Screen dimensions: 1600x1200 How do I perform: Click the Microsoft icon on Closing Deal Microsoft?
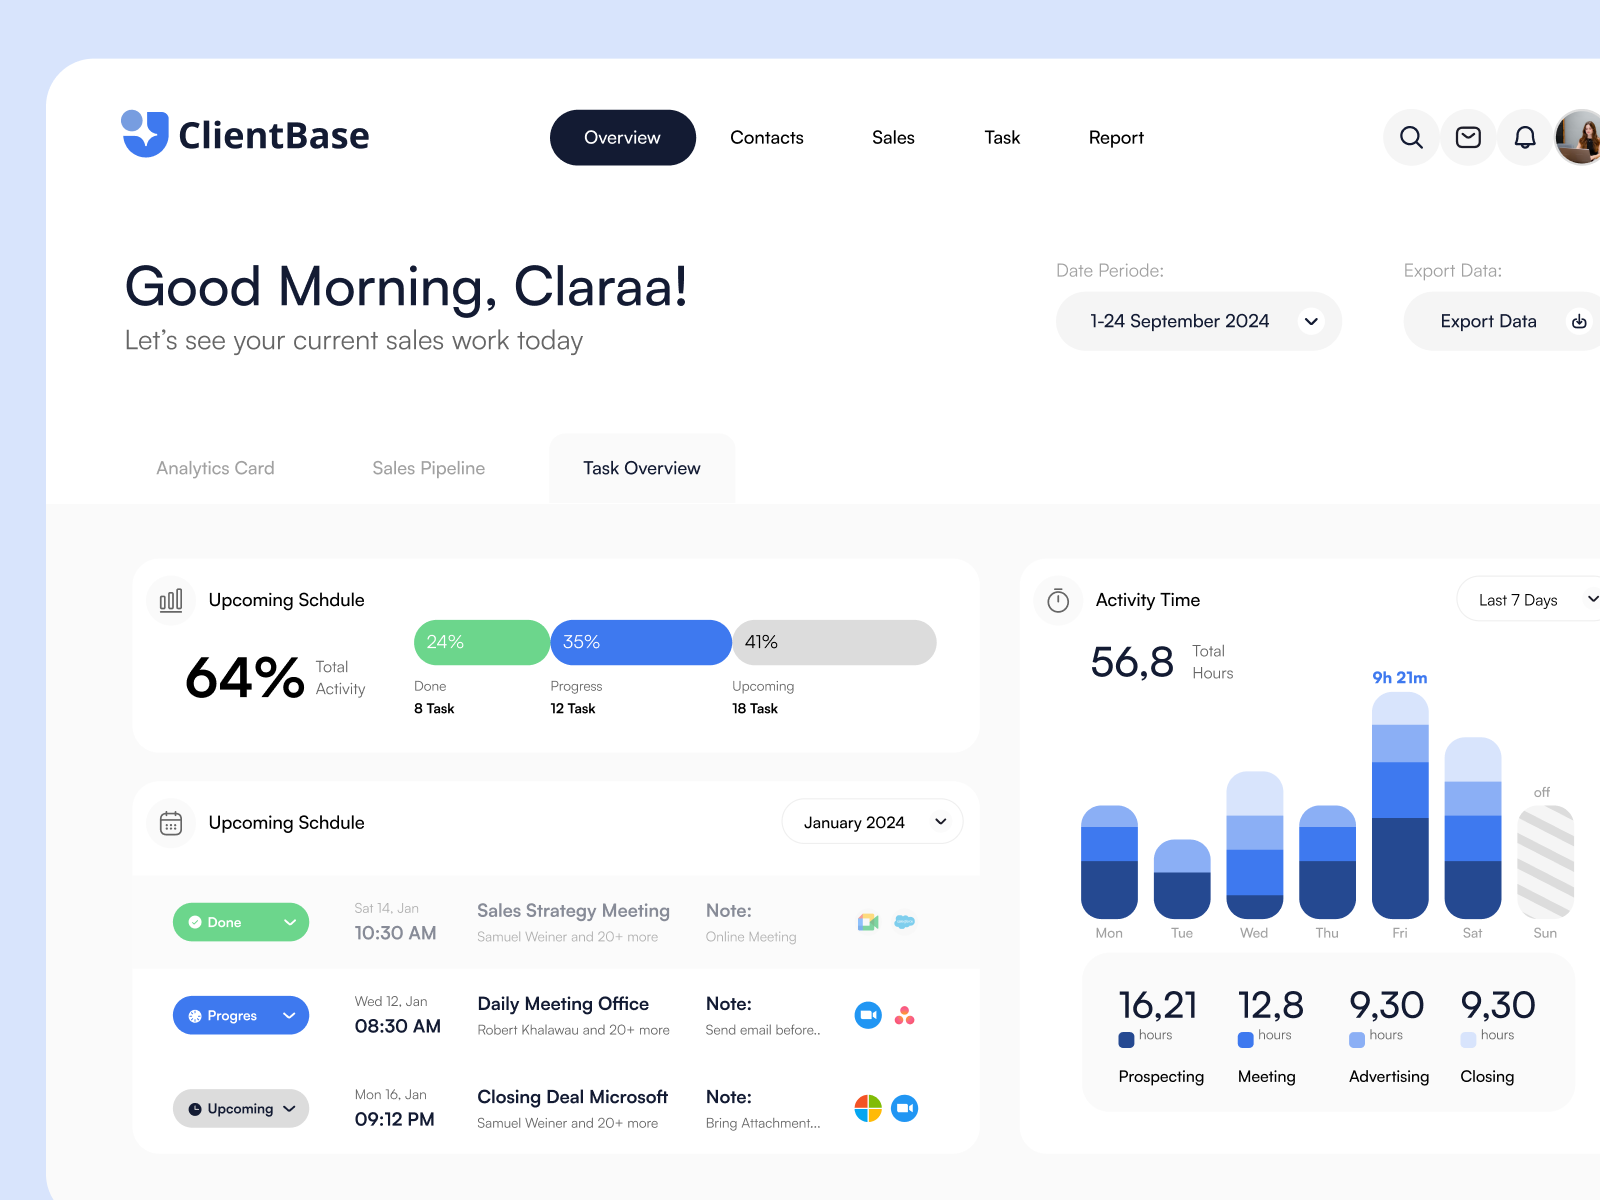[x=867, y=1108]
